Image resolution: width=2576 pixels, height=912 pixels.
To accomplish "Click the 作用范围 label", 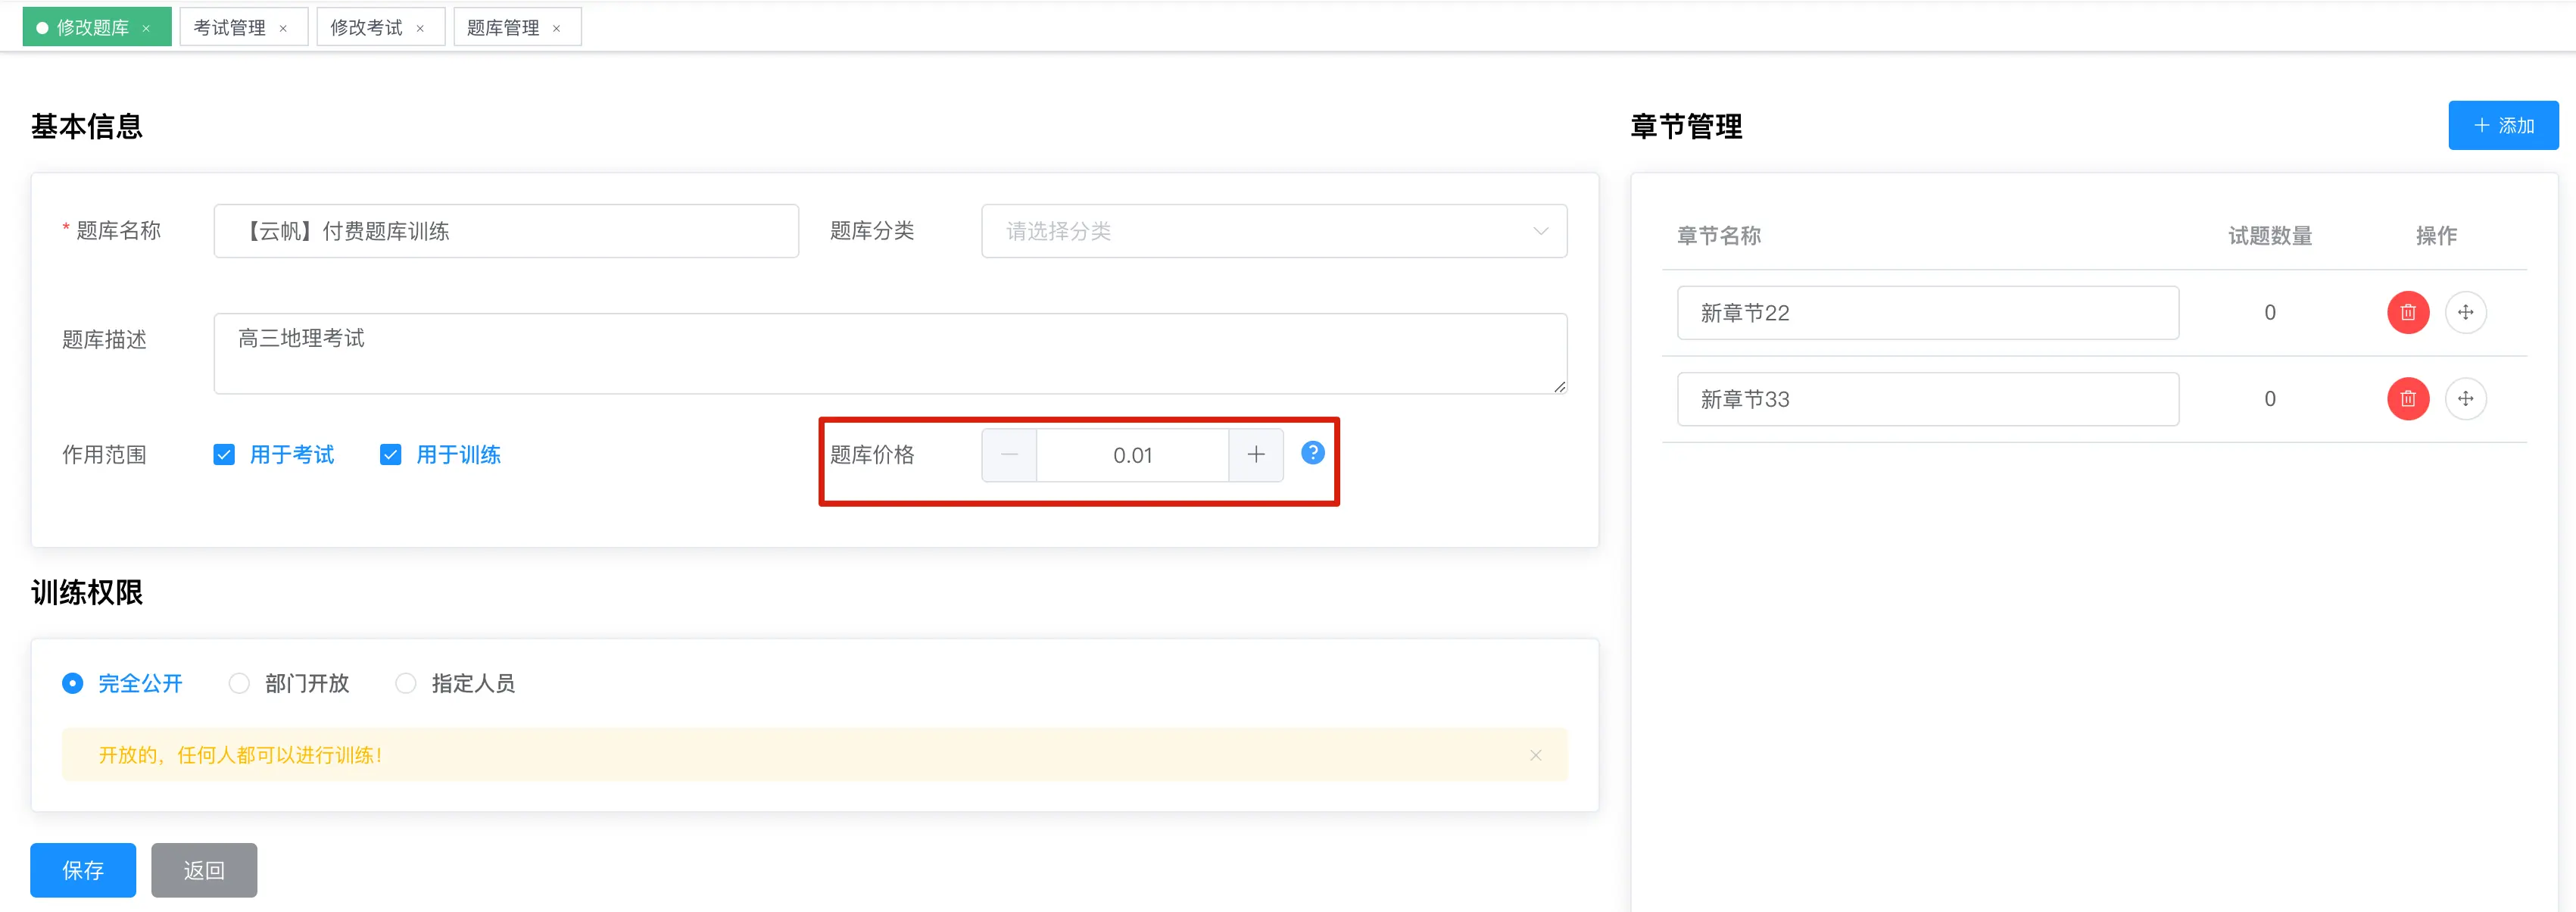I will click(x=104, y=455).
